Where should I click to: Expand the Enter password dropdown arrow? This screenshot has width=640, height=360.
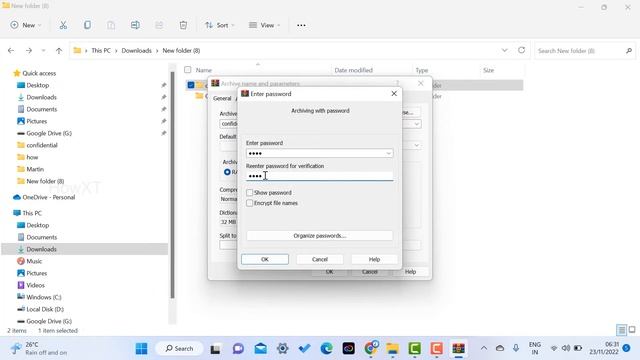[x=389, y=153]
